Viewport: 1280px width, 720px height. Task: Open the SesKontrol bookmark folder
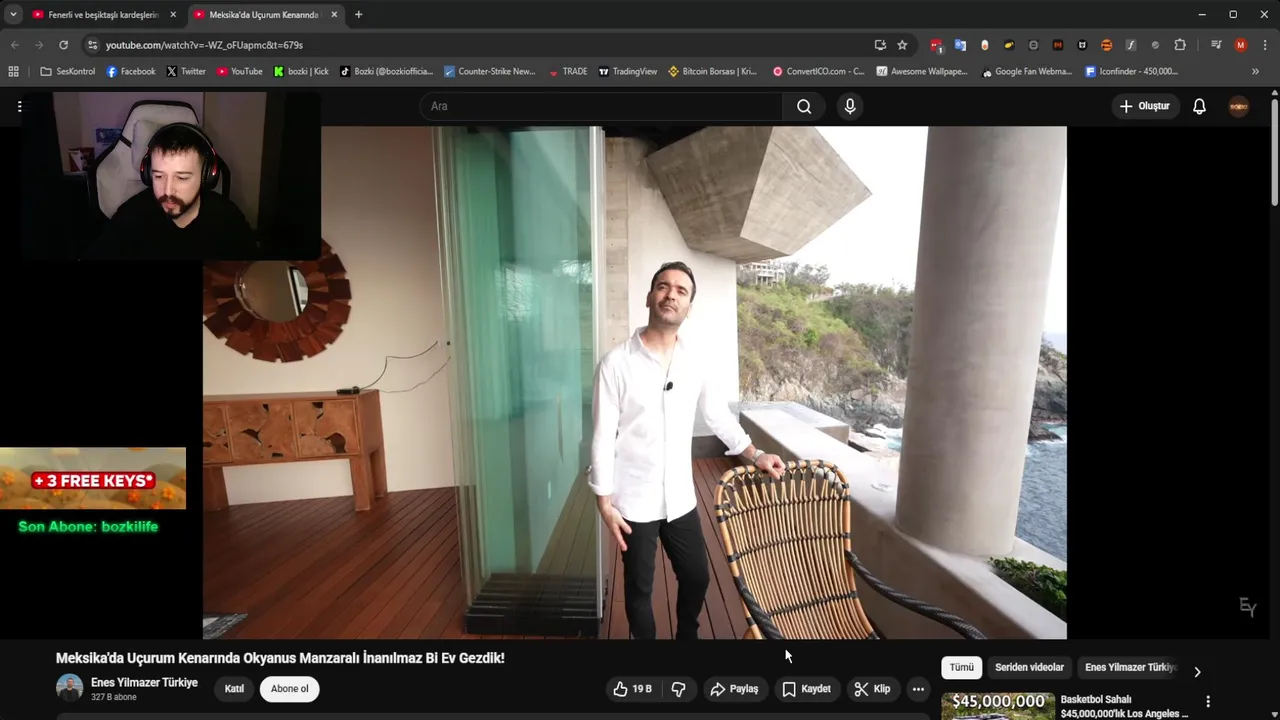(67, 71)
